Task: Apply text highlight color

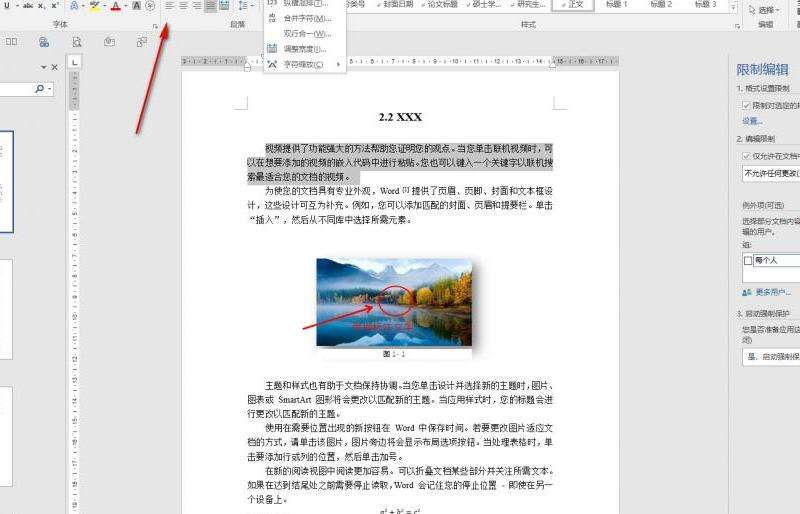Action: tap(94, 6)
